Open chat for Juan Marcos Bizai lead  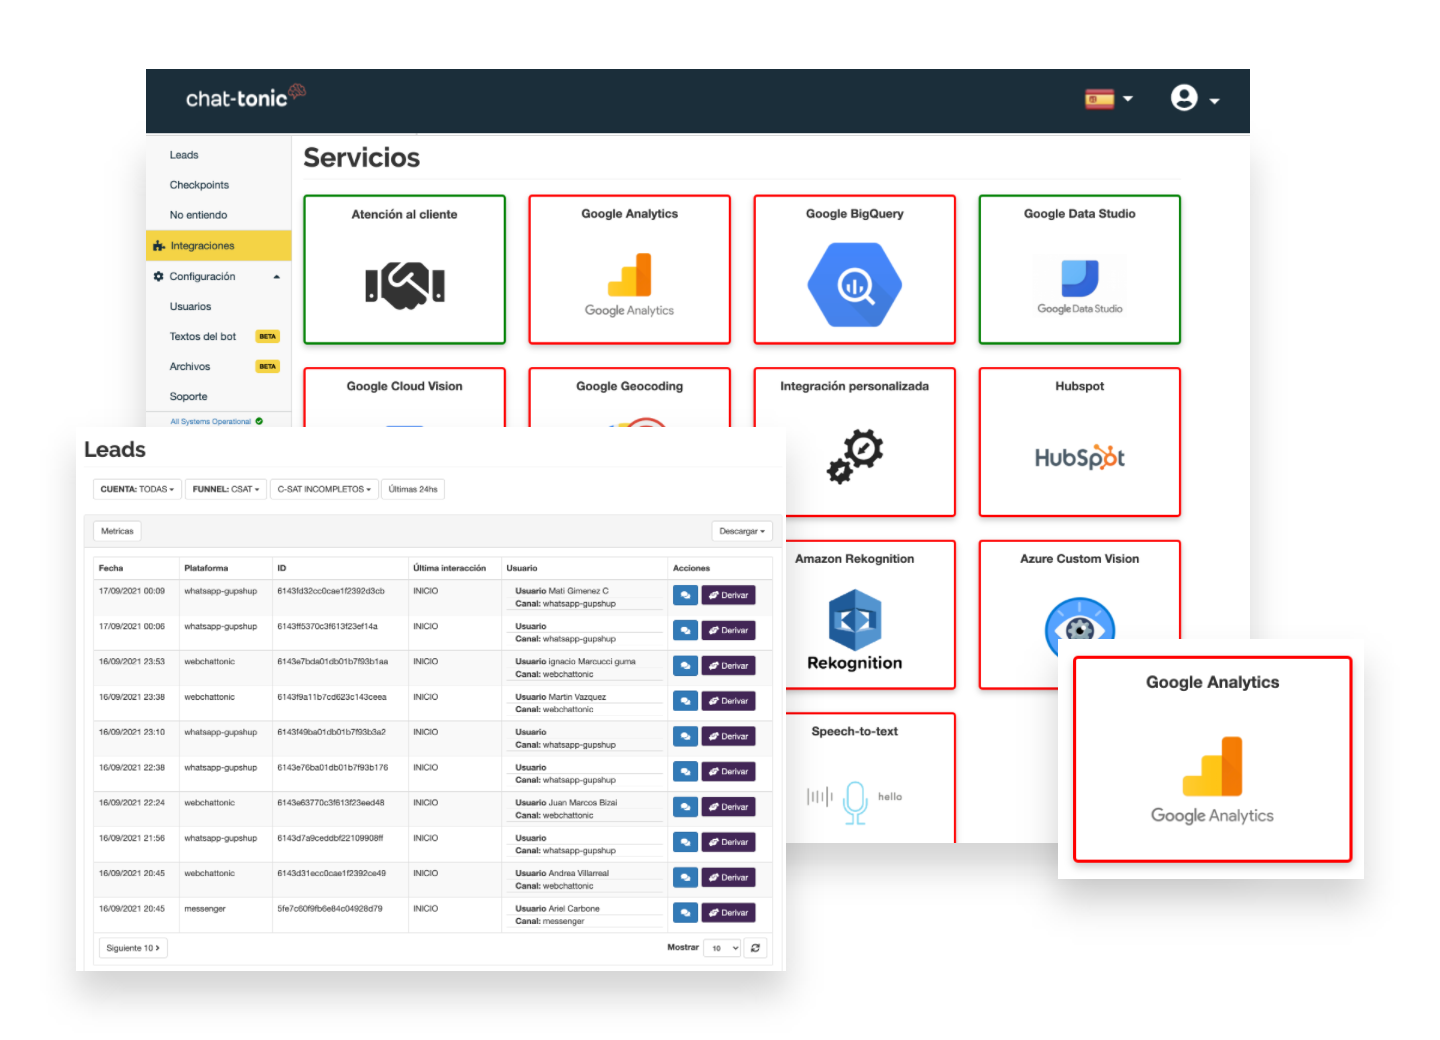685,807
